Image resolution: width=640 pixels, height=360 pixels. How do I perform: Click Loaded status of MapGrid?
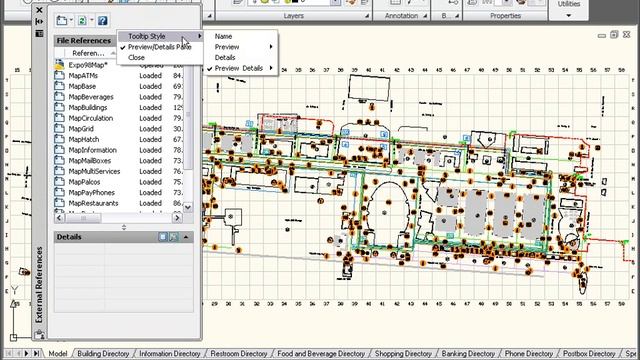[150, 129]
